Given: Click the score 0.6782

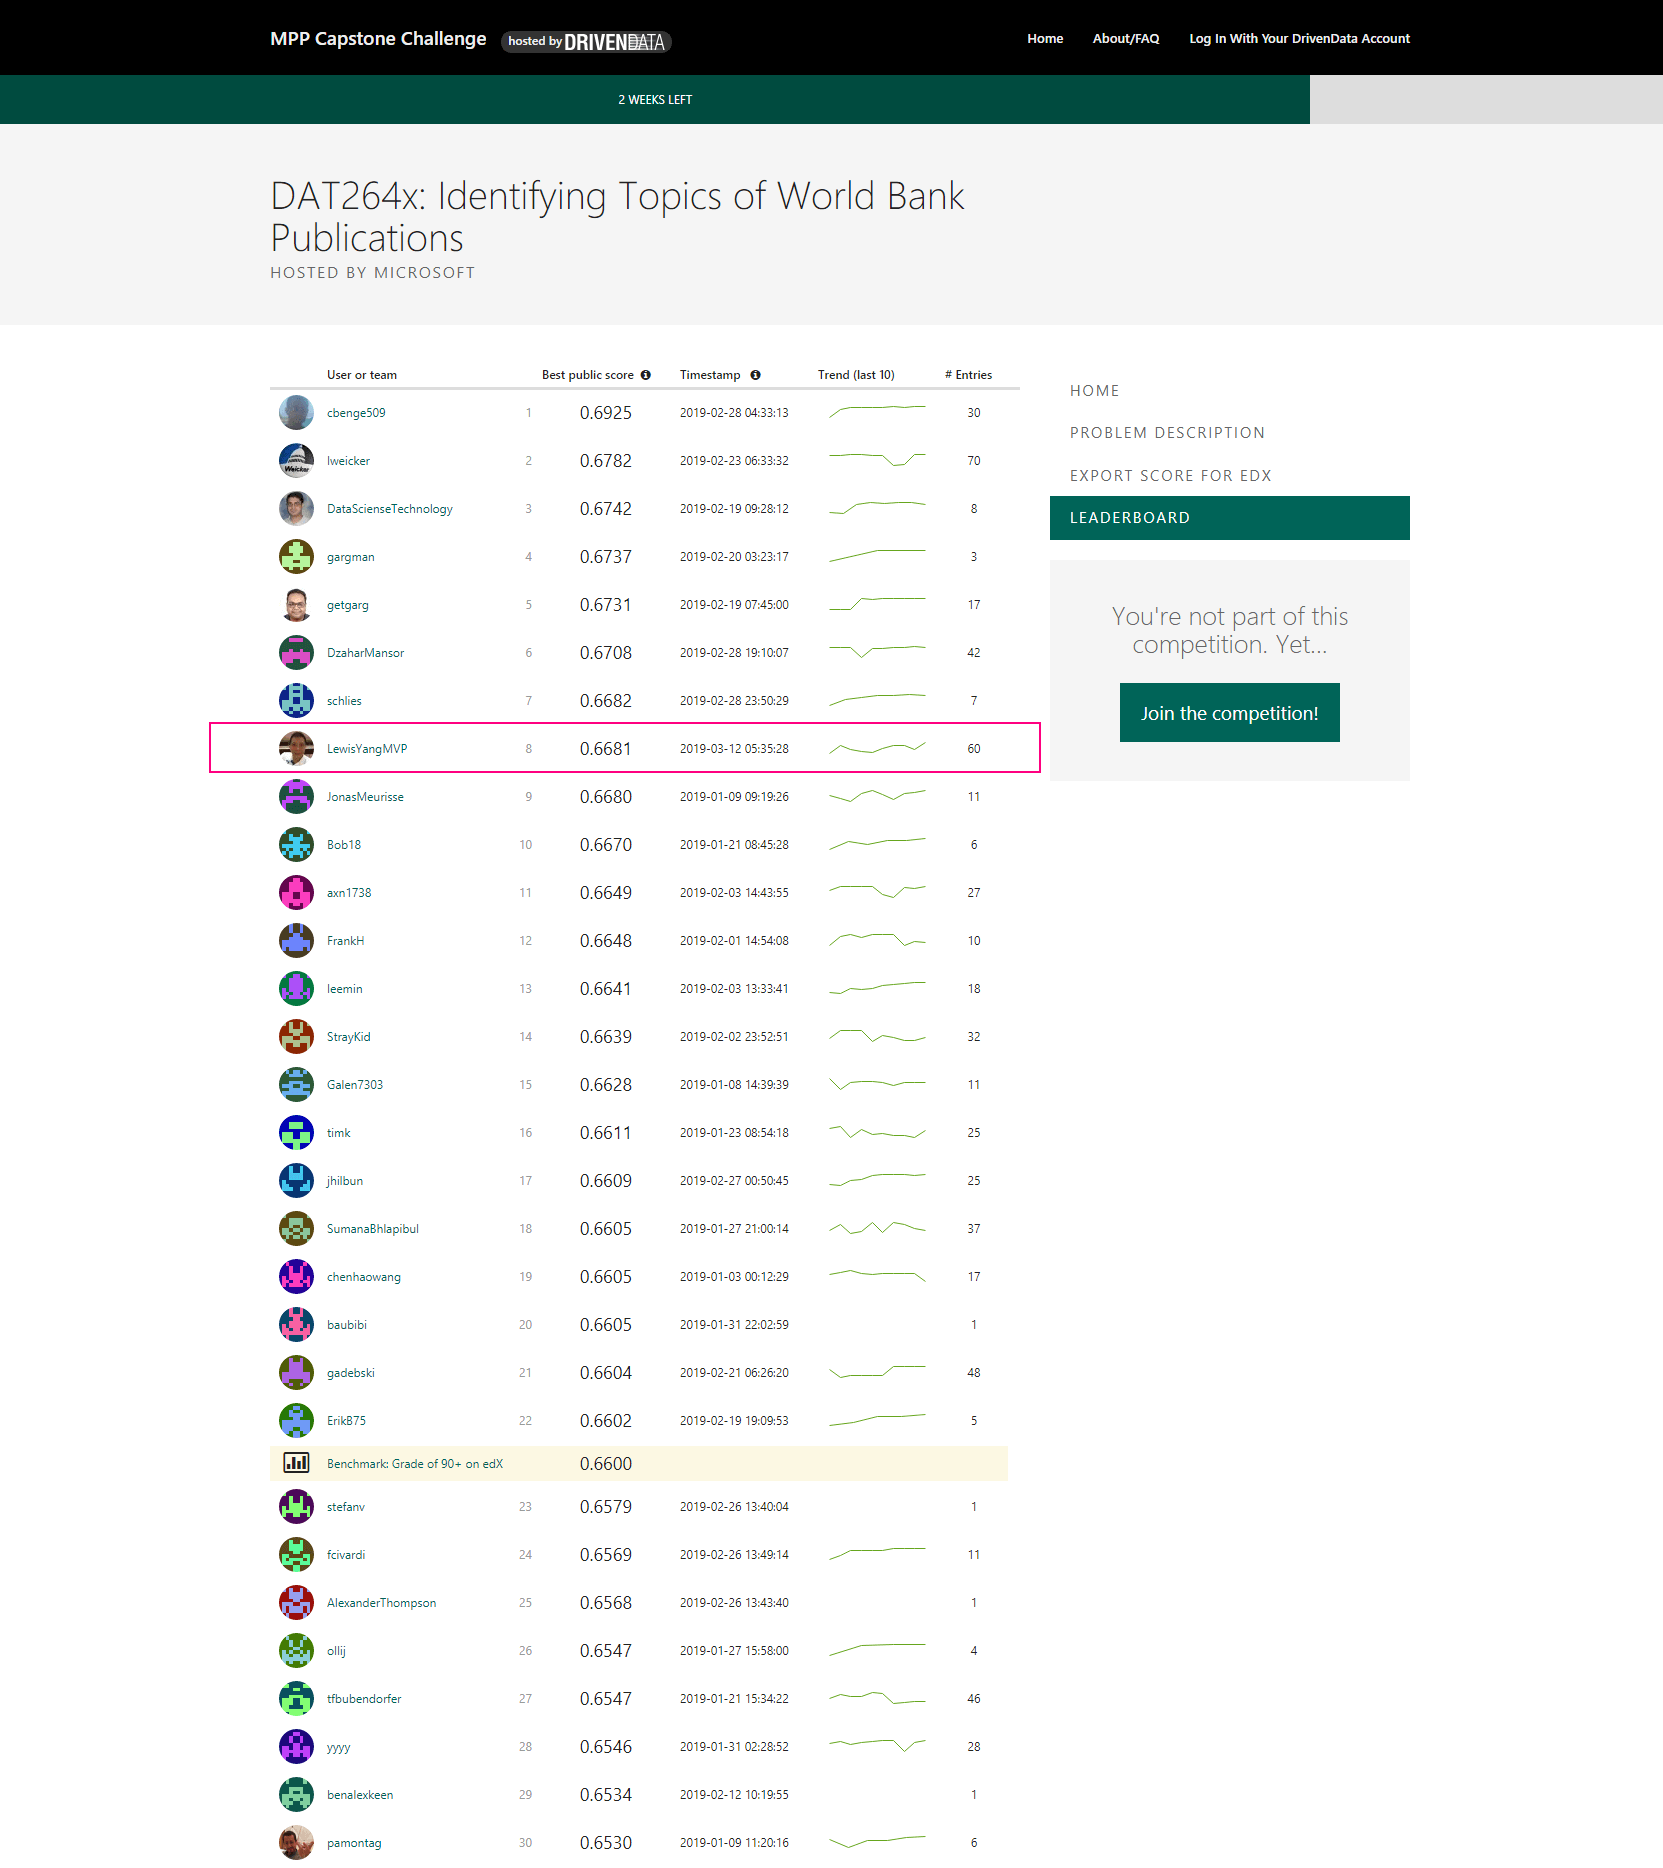Looking at the screenshot, I should [x=606, y=461].
